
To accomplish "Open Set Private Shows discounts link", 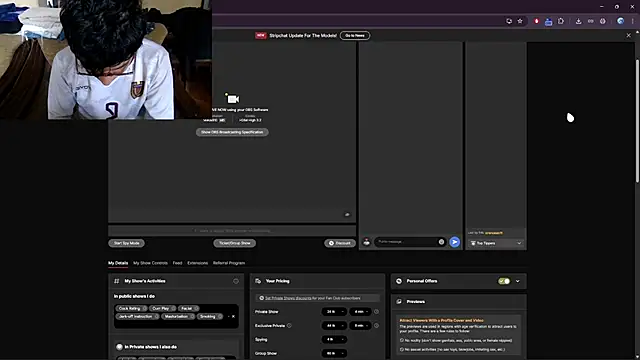I will pos(288,298).
